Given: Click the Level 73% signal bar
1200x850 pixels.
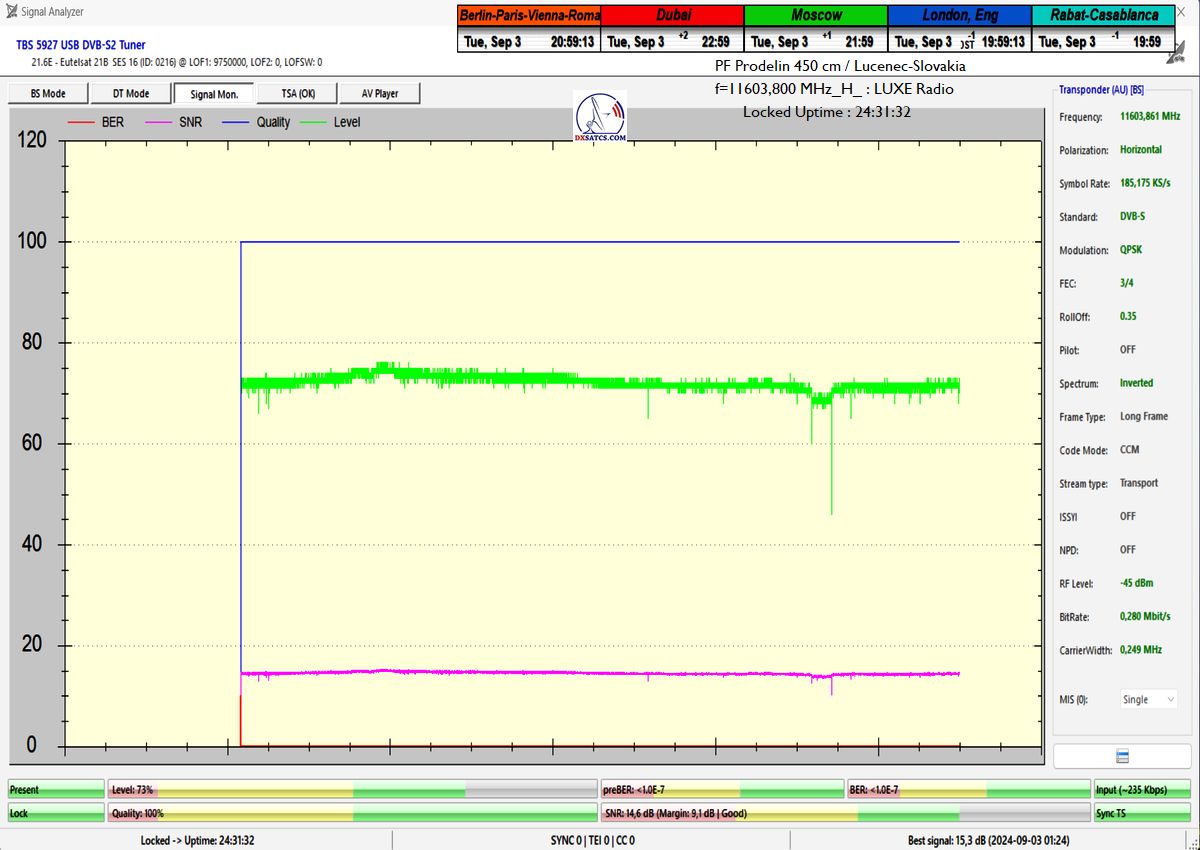Looking at the screenshot, I should pyautogui.click(x=352, y=790).
